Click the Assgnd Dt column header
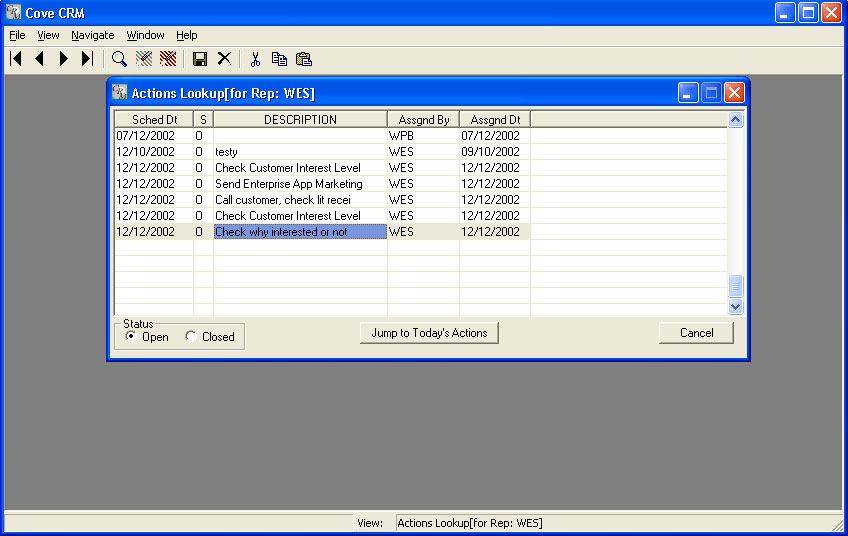Image resolution: width=848 pixels, height=536 pixels. [x=495, y=120]
